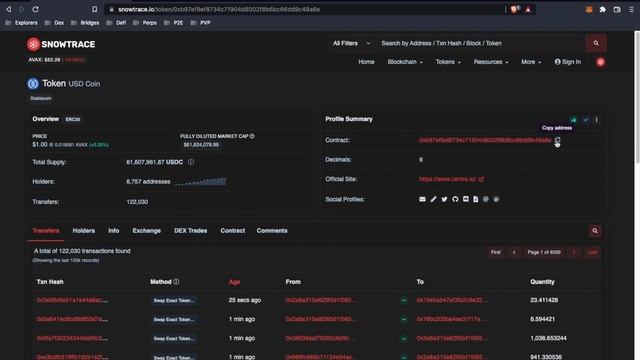Click the blue checkmark icon in Profile Summary

pyautogui.click(x=586, y=120)
